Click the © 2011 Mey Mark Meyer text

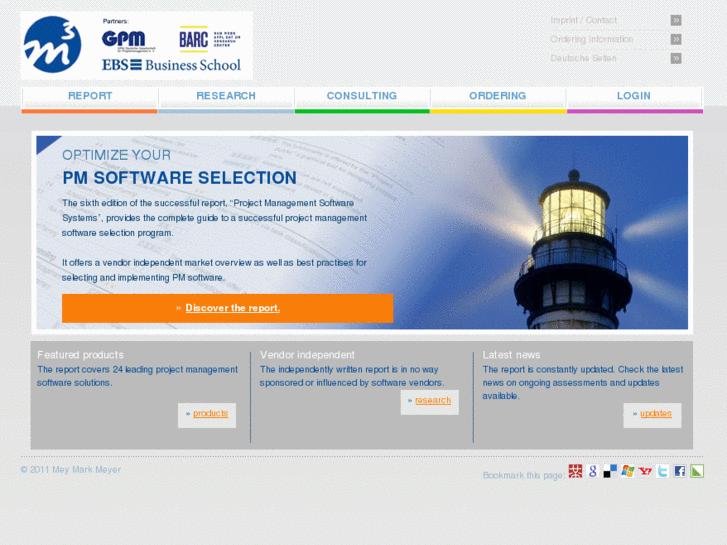pos(70,470)
